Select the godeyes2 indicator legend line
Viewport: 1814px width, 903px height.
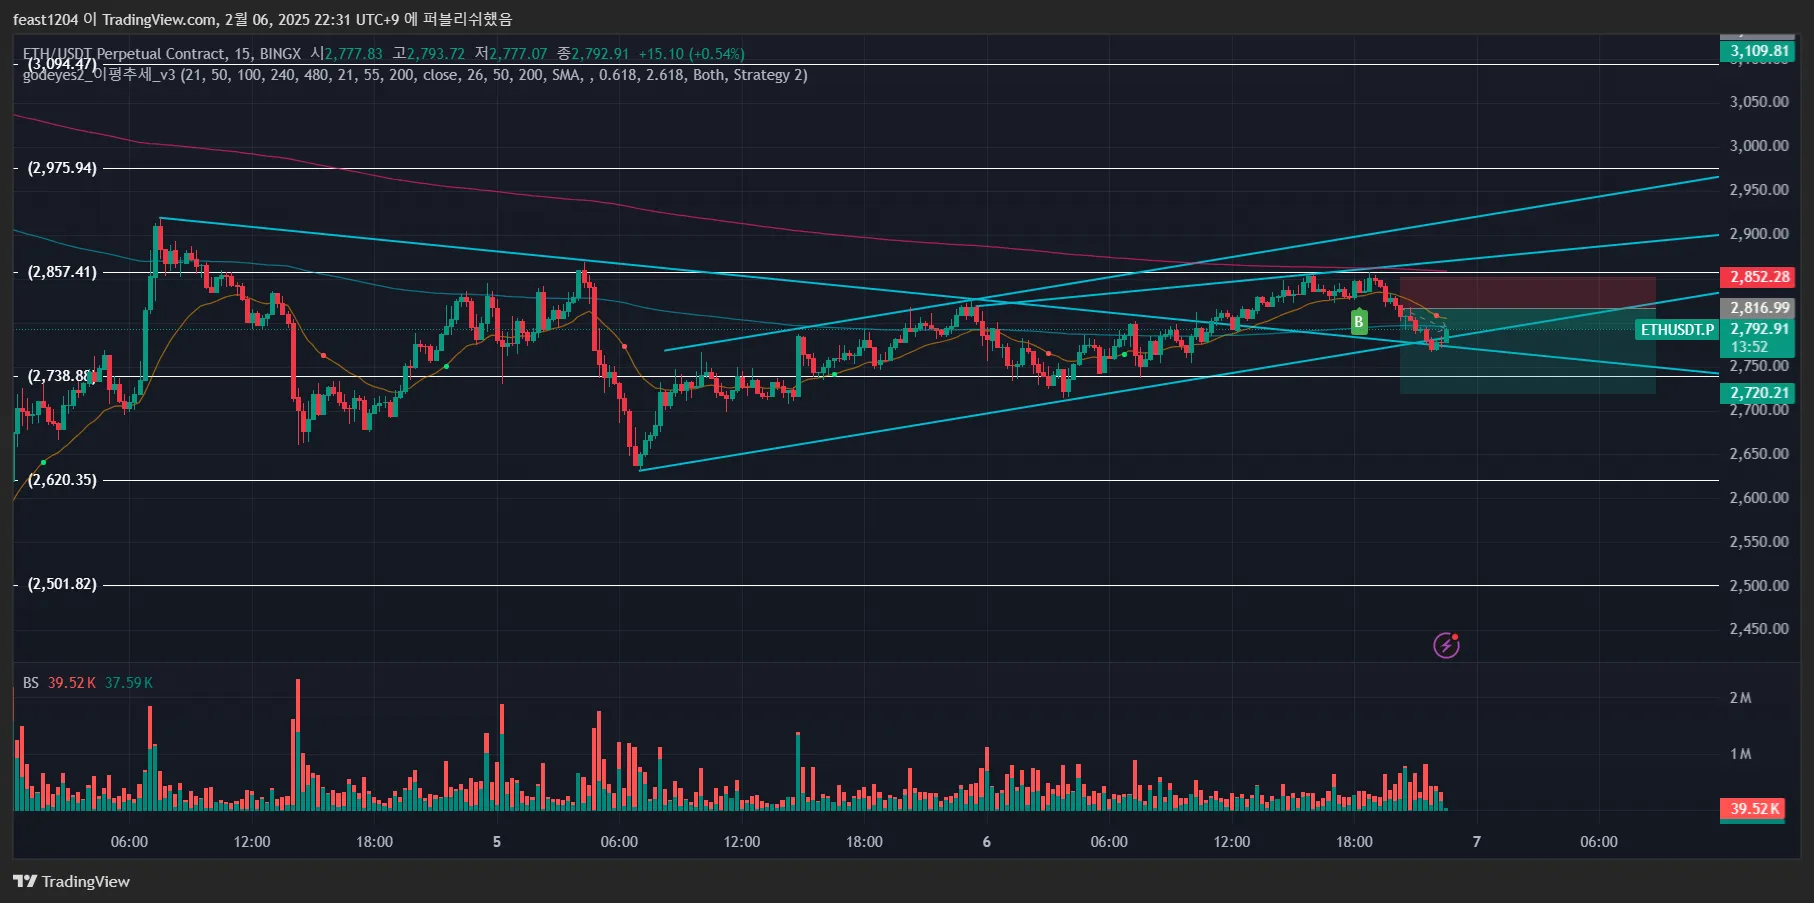click(x=415, y=75)
